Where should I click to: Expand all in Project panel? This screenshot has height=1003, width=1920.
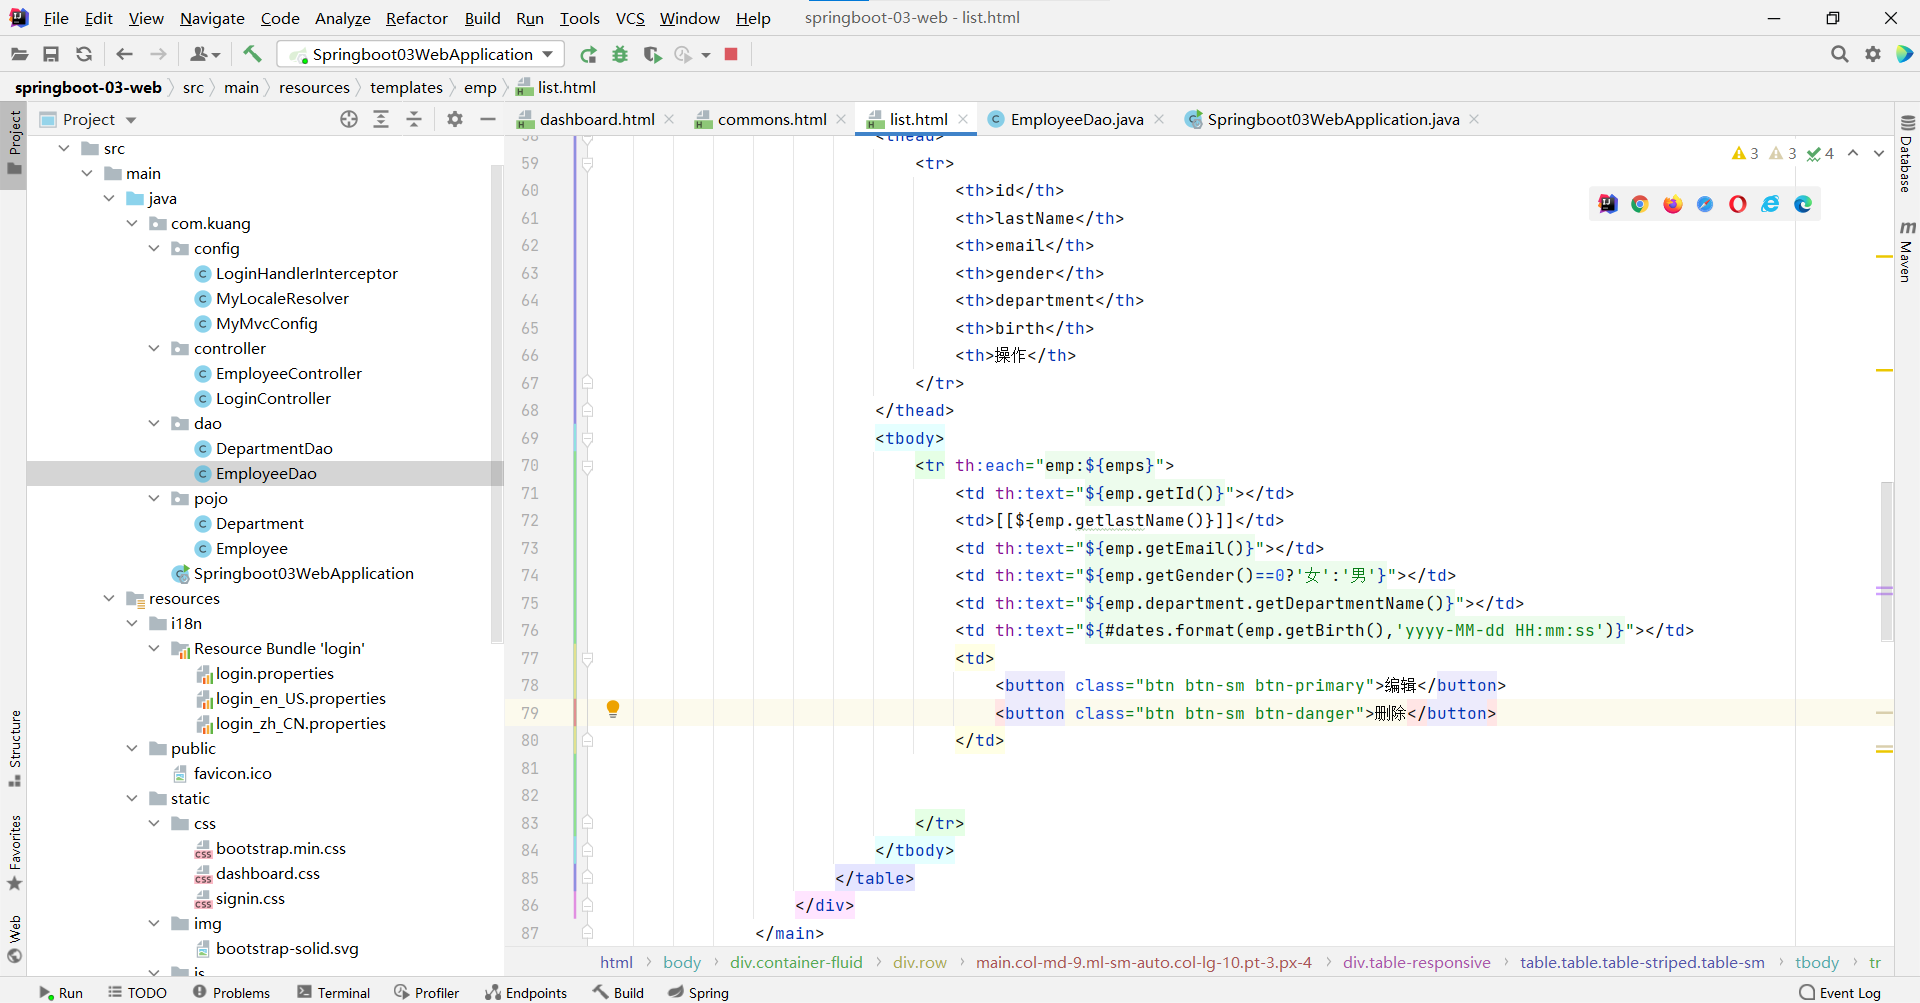pyautogui.click(x=381, y=119)
